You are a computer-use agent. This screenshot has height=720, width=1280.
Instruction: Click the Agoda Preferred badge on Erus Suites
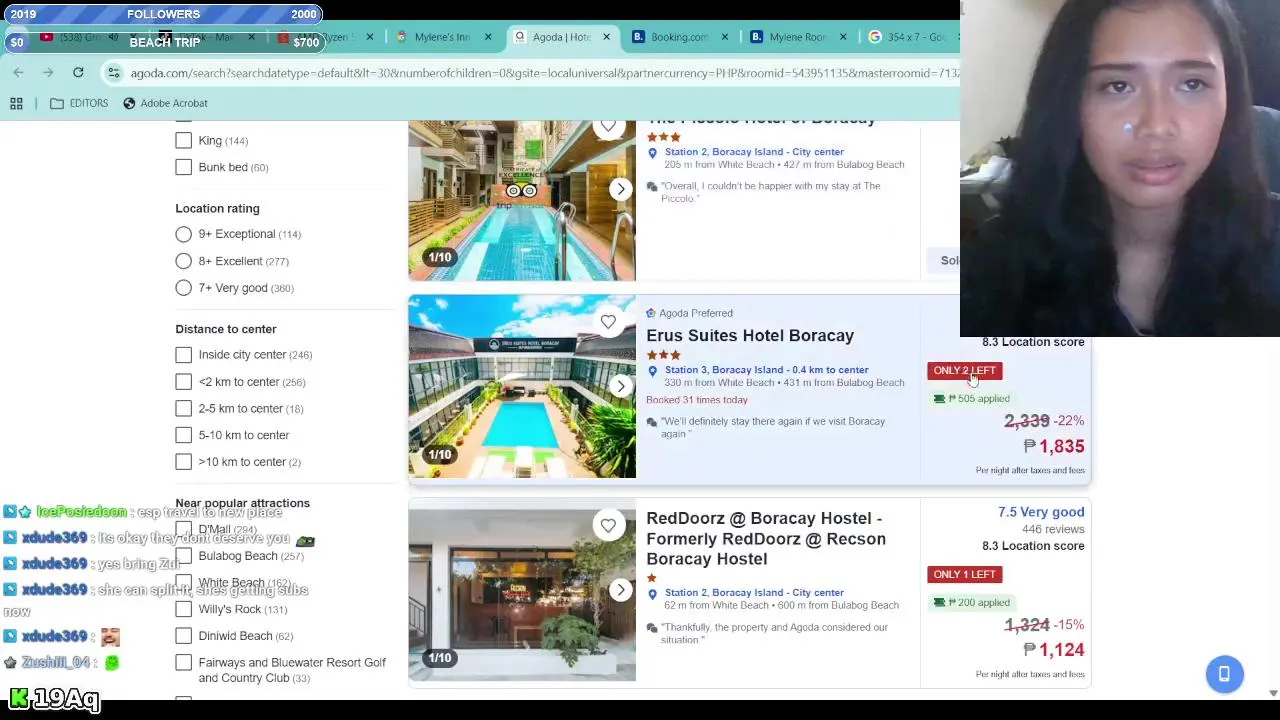tap(689, 314)
